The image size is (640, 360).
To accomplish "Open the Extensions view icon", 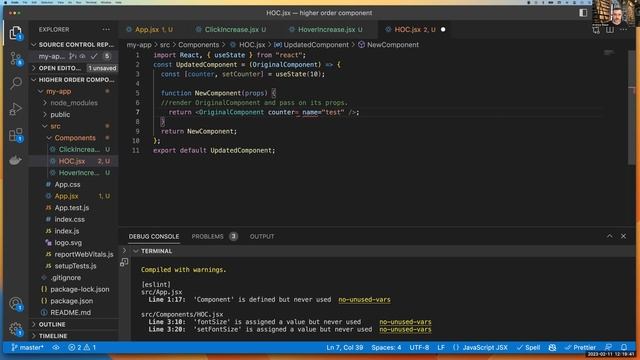I will click(16, 135).
